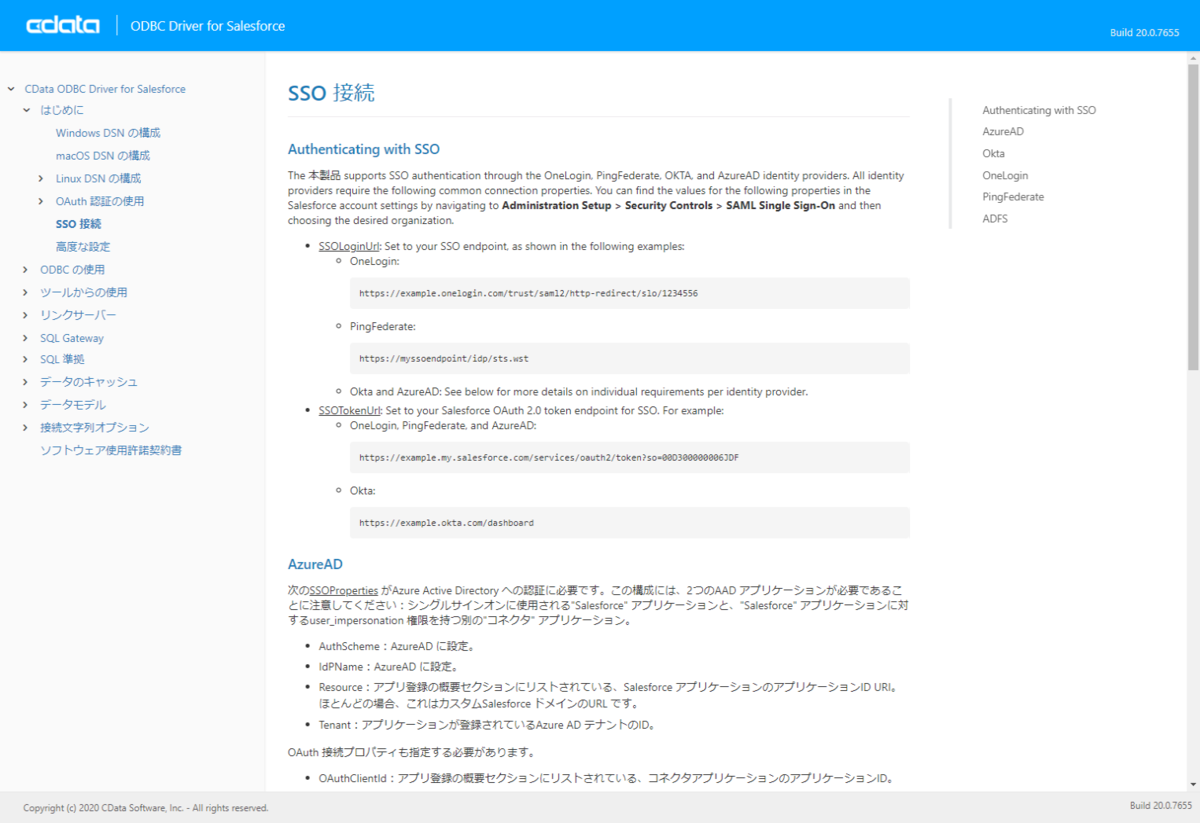
Task: Expand the ツールからの使用 chevron
Action: click(x=27, y=292)
